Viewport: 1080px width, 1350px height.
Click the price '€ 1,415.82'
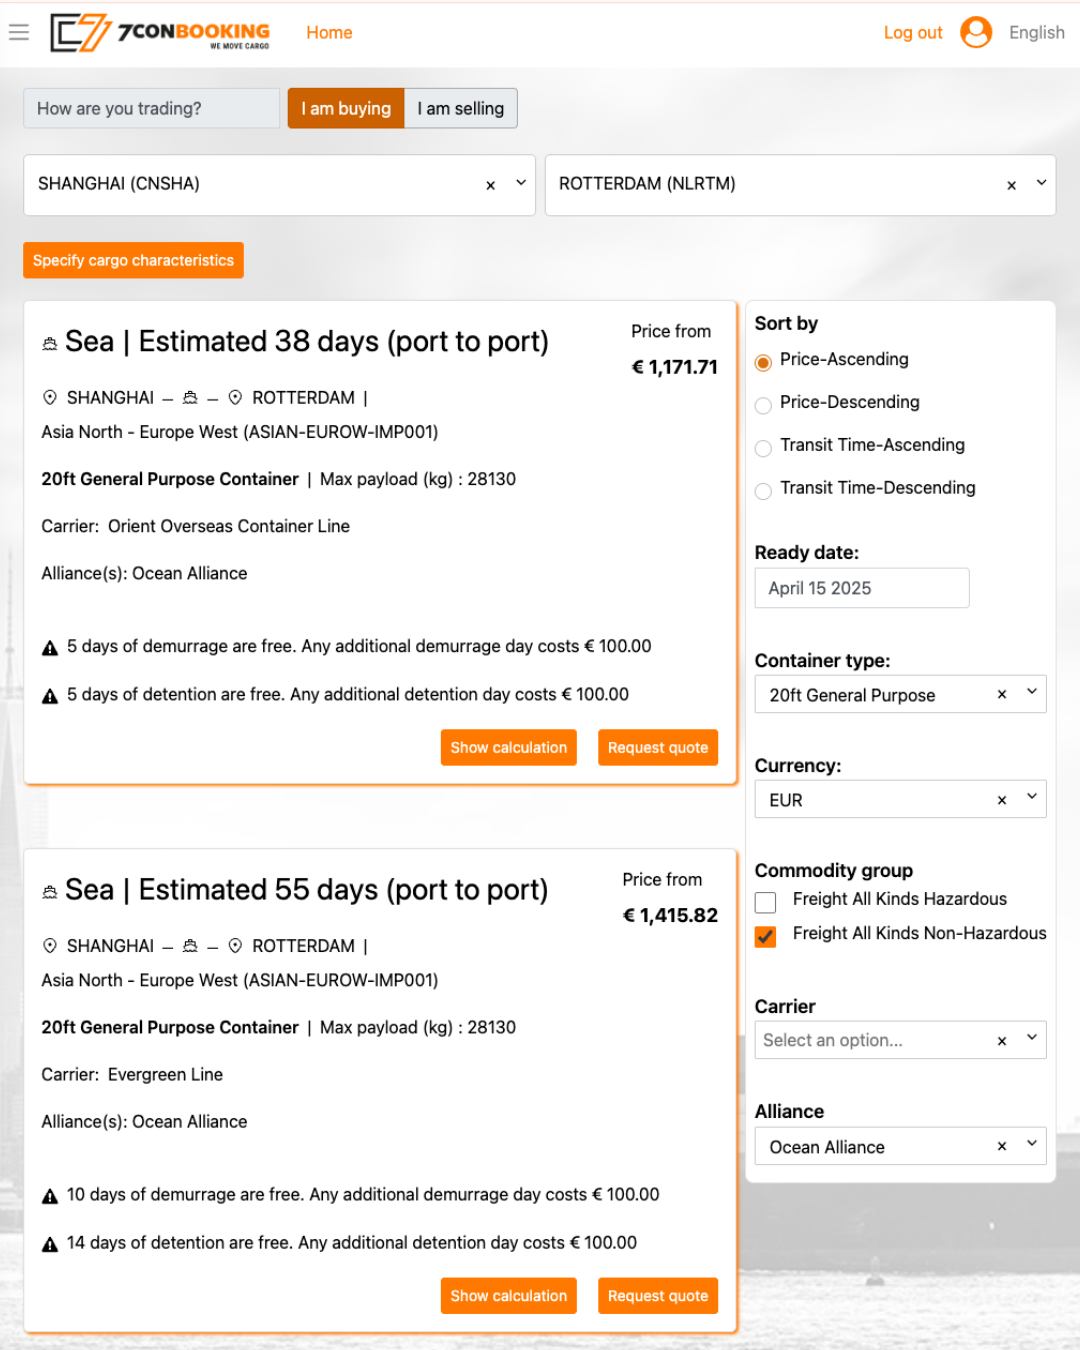click(x=670, y=915)
